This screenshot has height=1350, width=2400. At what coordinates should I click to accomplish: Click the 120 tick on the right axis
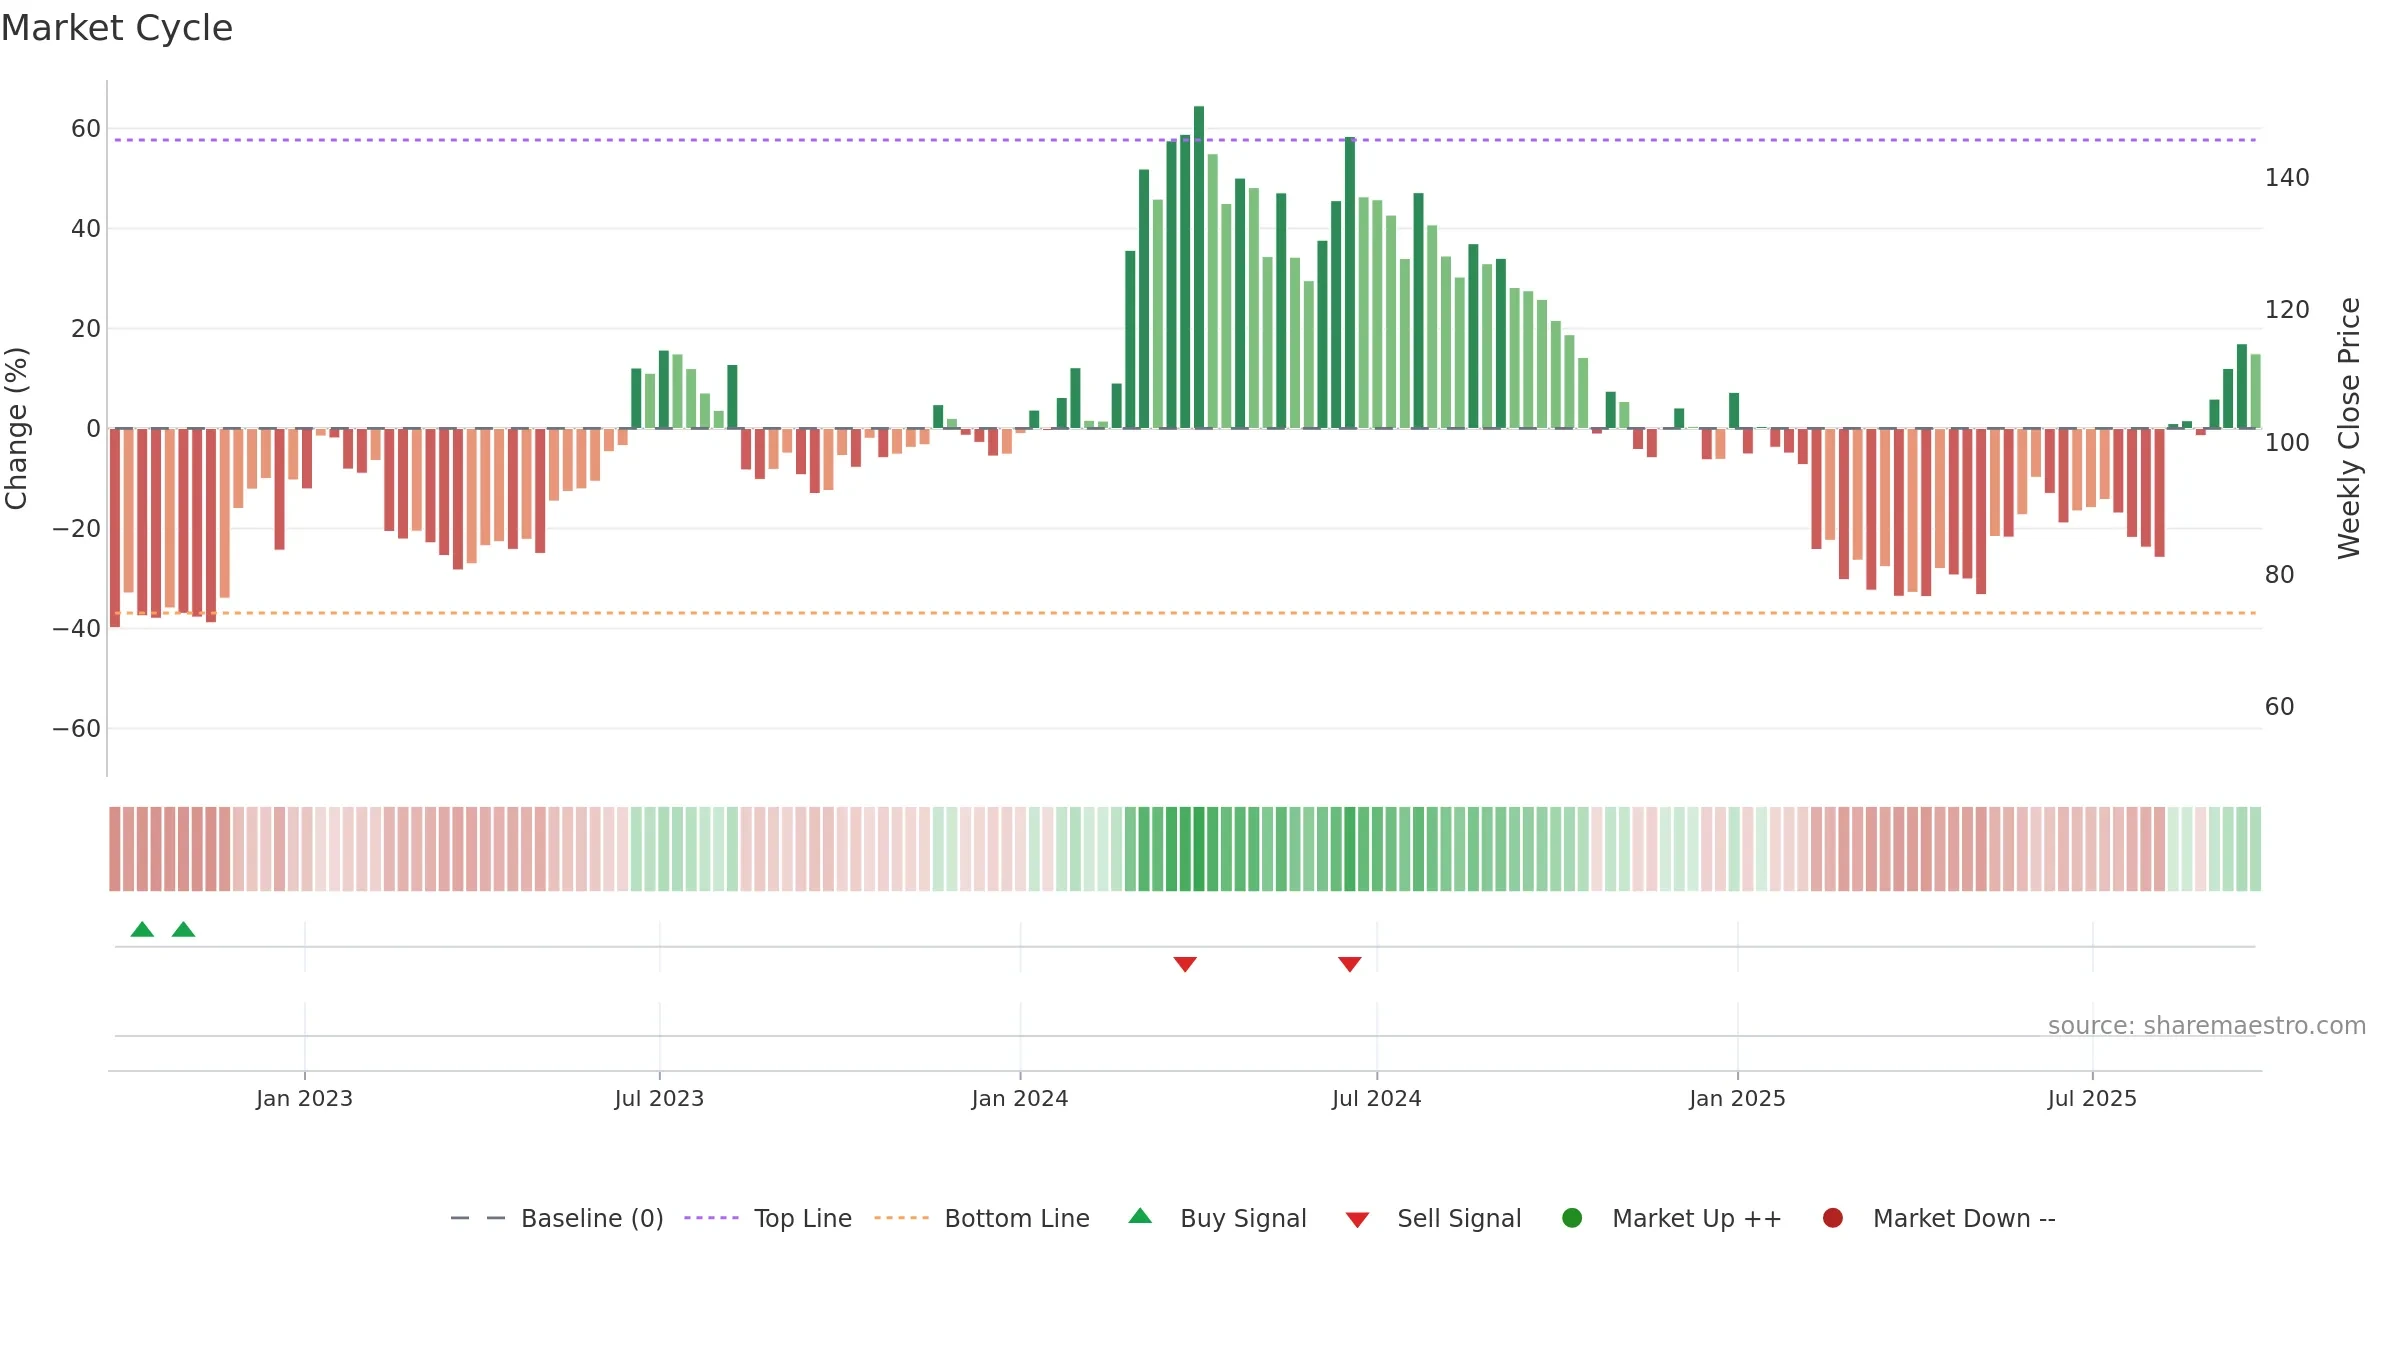click(2287, 309)
